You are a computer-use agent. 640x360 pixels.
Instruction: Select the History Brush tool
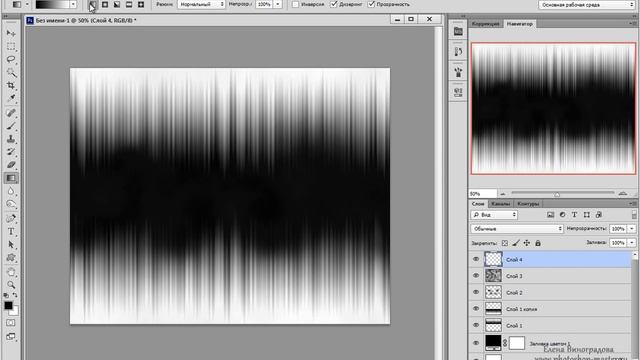pos(11,152)
